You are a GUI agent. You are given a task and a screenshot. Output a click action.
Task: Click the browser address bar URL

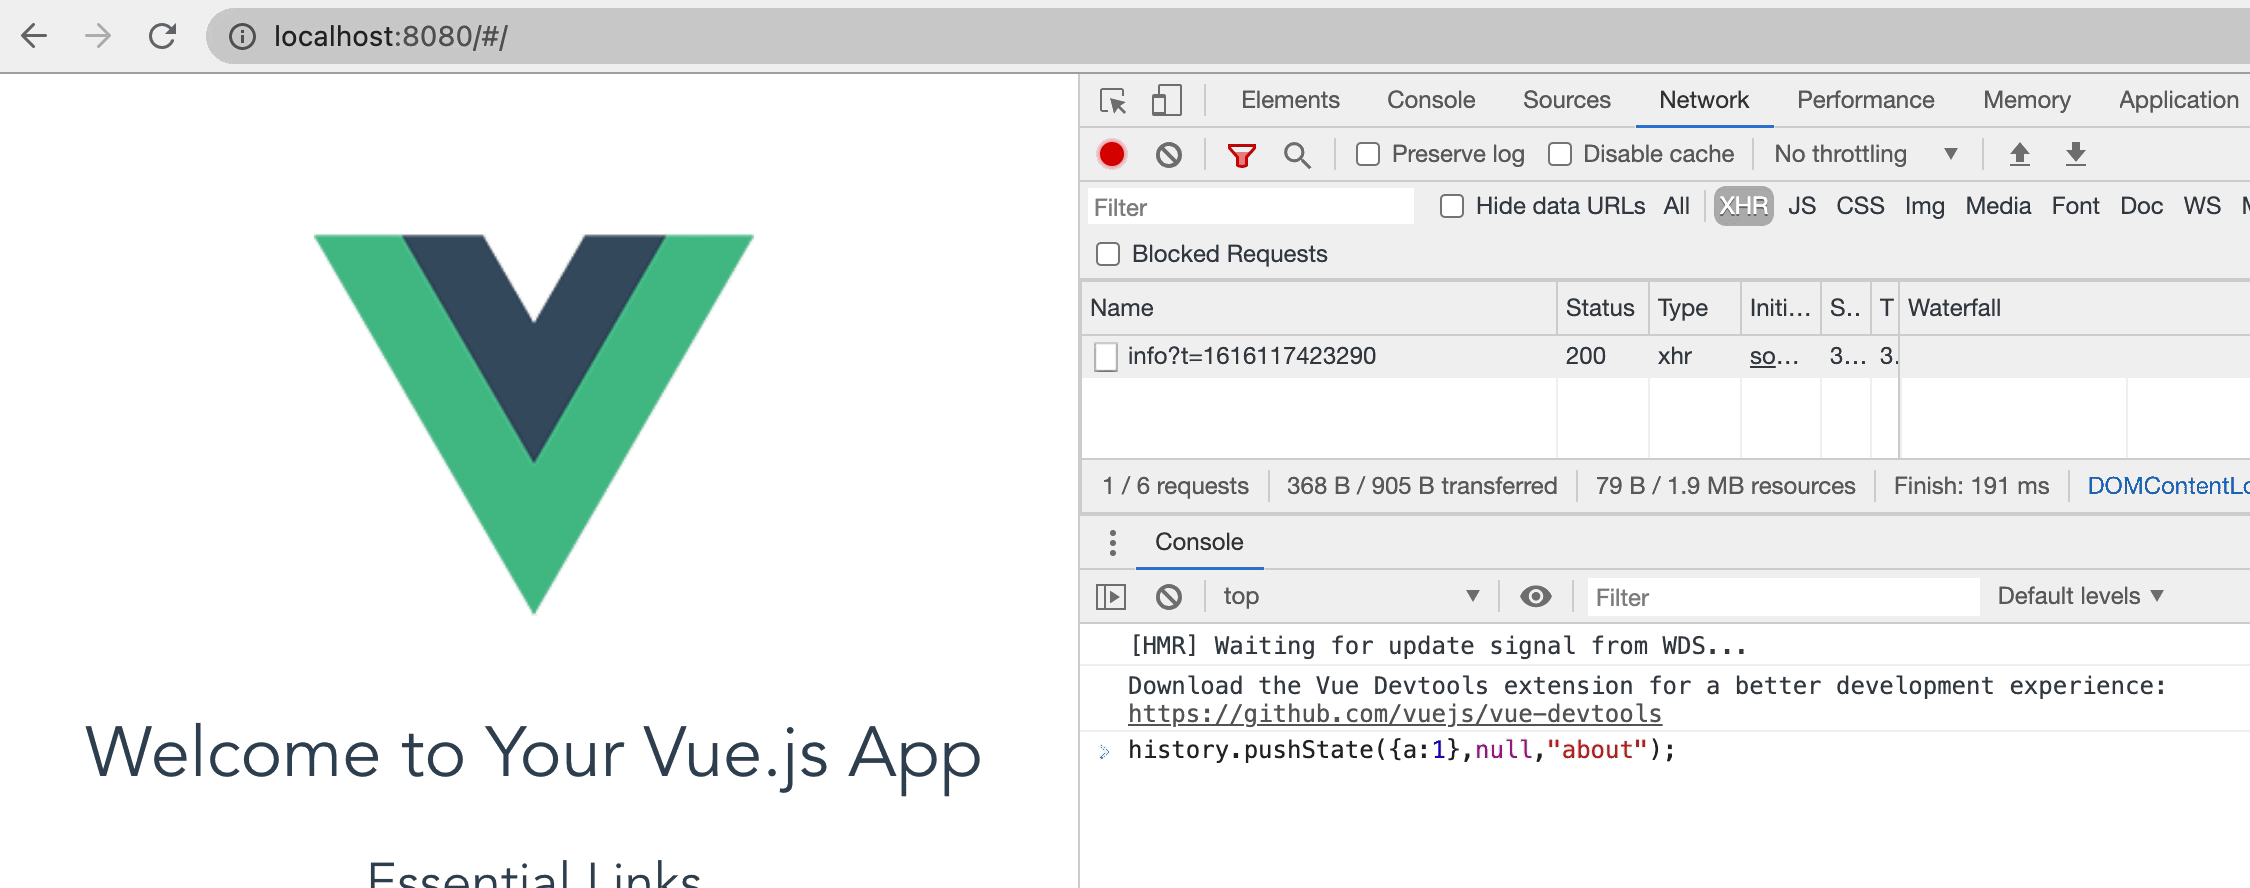coord(391,37)
